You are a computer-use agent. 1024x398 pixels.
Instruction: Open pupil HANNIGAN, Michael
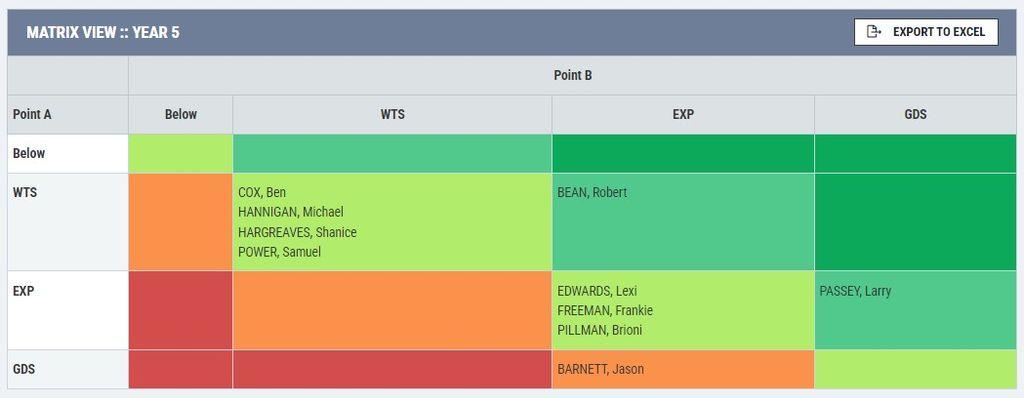(x=291, y=212)
